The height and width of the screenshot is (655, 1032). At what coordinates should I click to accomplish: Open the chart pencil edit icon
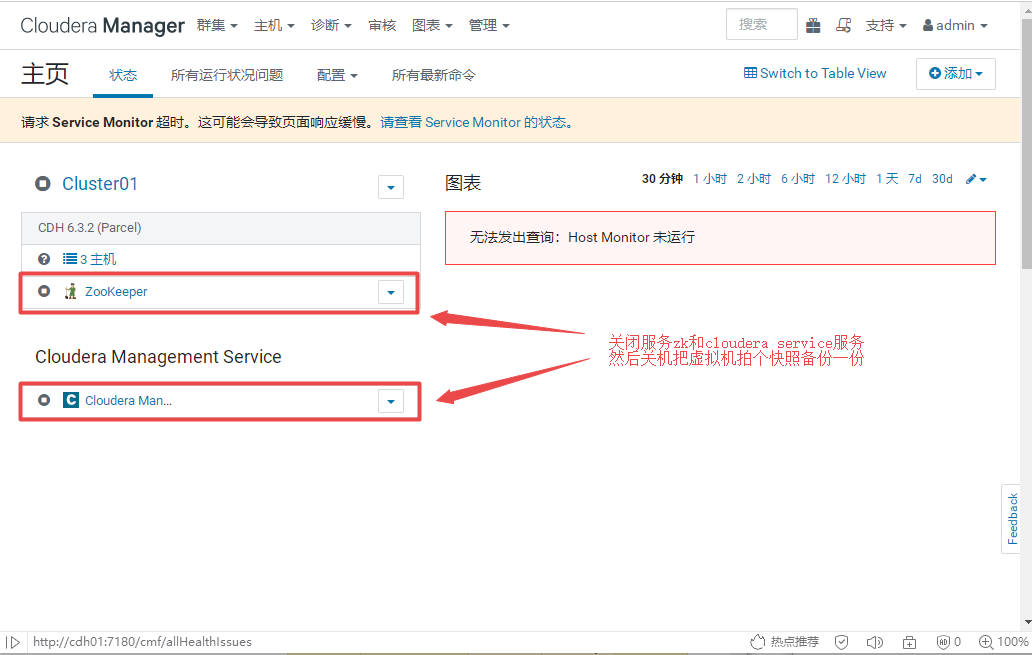976,179
